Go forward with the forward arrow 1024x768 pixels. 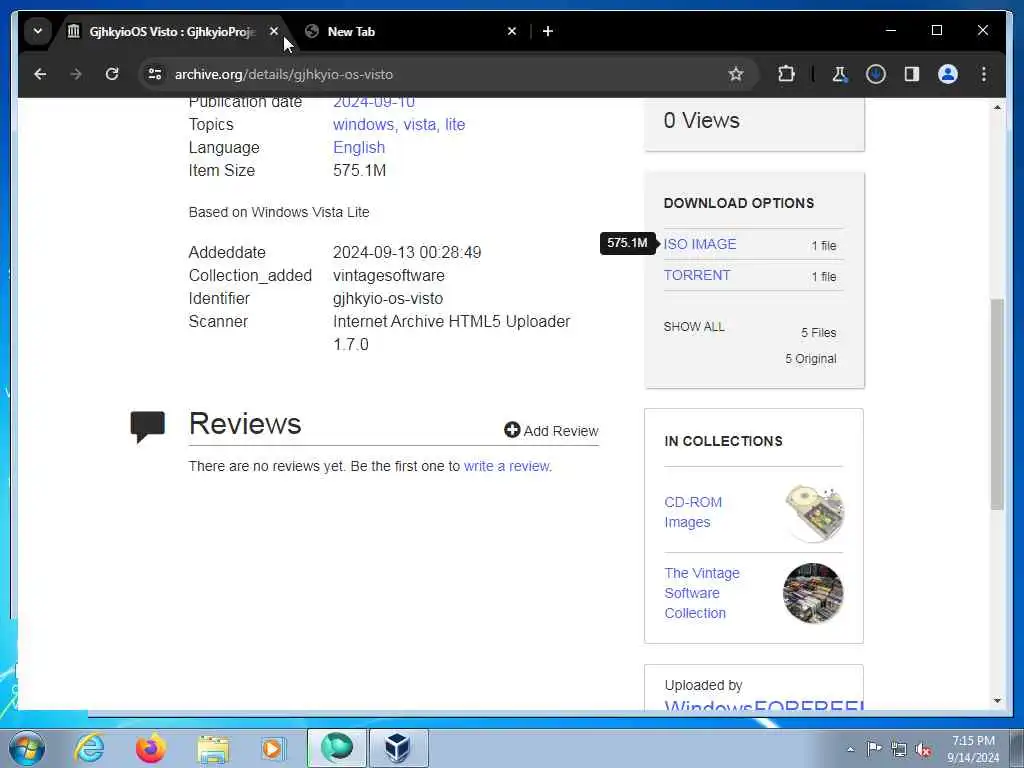click(x=76, y=74)
